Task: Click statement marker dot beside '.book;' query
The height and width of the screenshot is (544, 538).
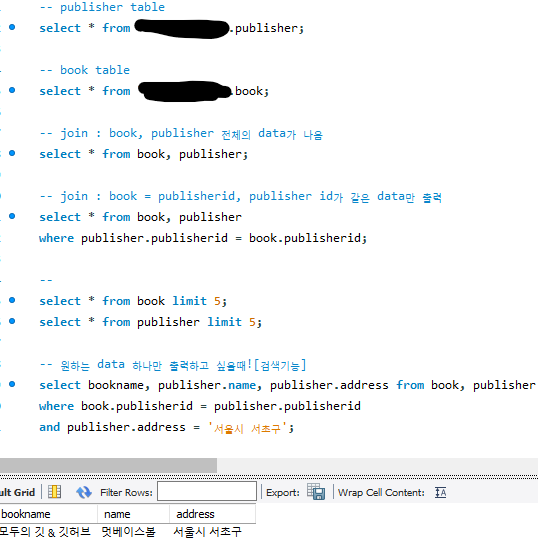Action: click(x=12, y=90)
